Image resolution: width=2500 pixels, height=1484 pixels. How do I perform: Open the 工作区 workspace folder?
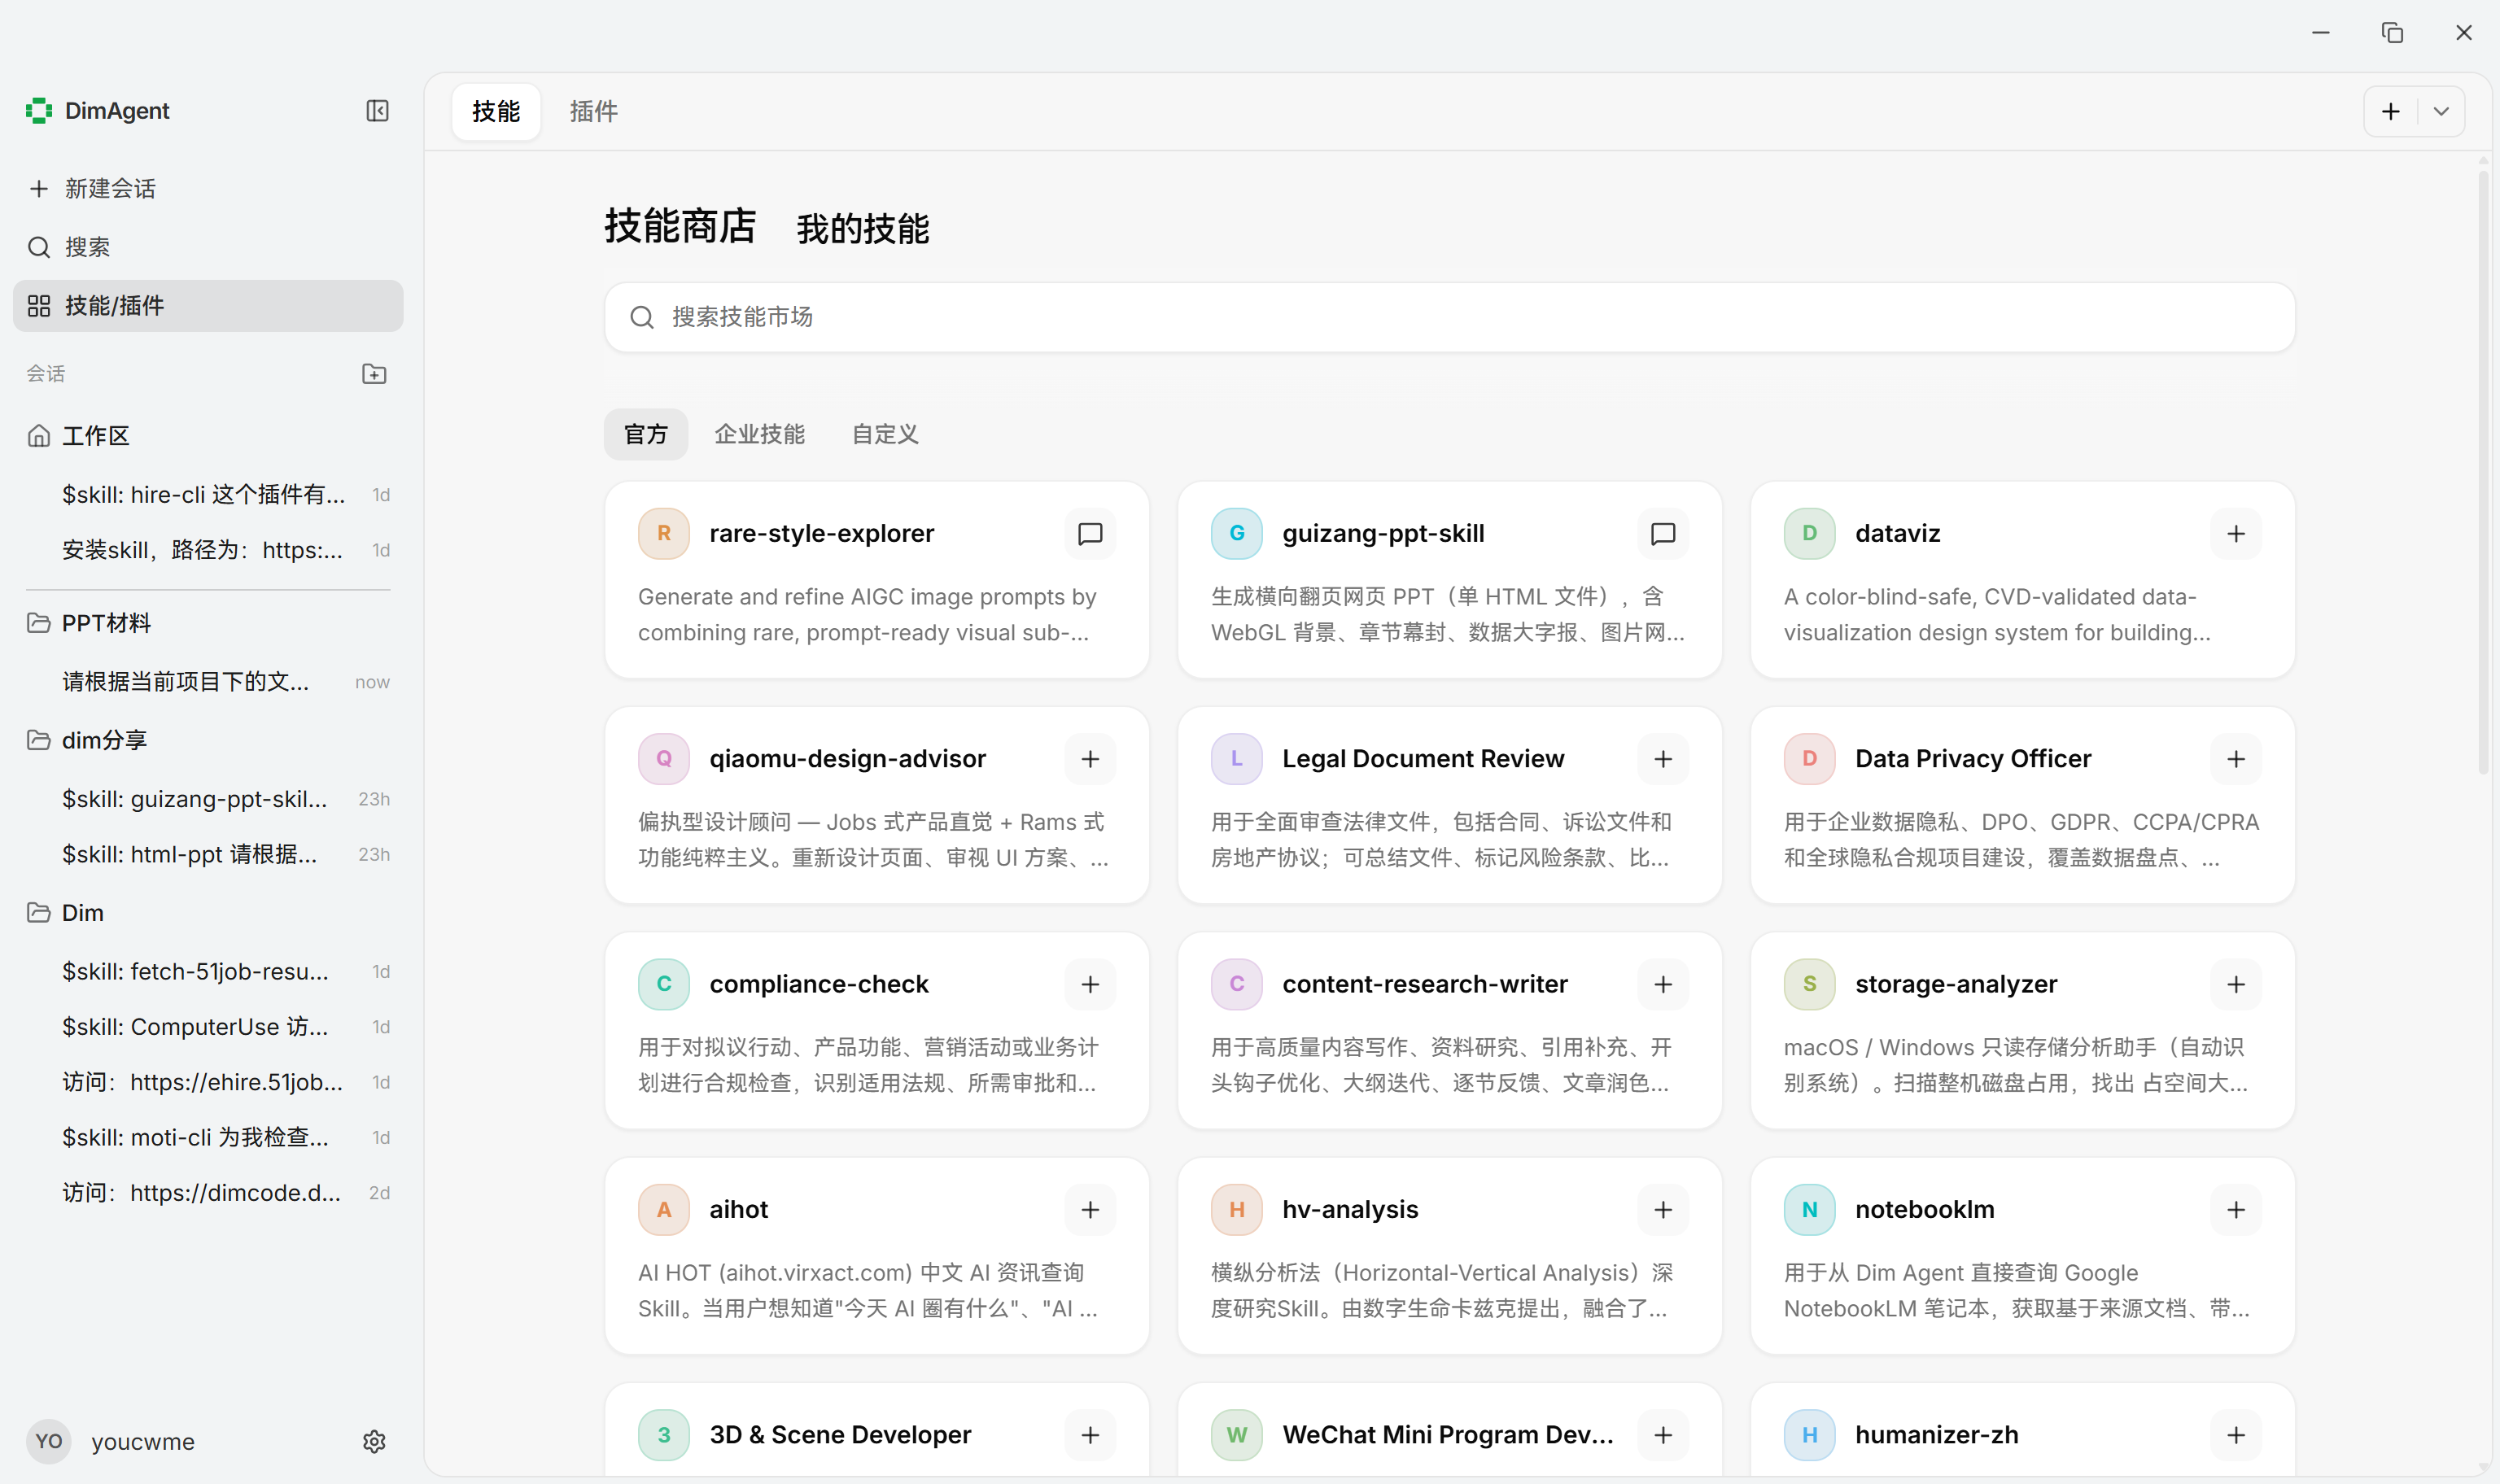pyautogui.click(x=208, y=436)
